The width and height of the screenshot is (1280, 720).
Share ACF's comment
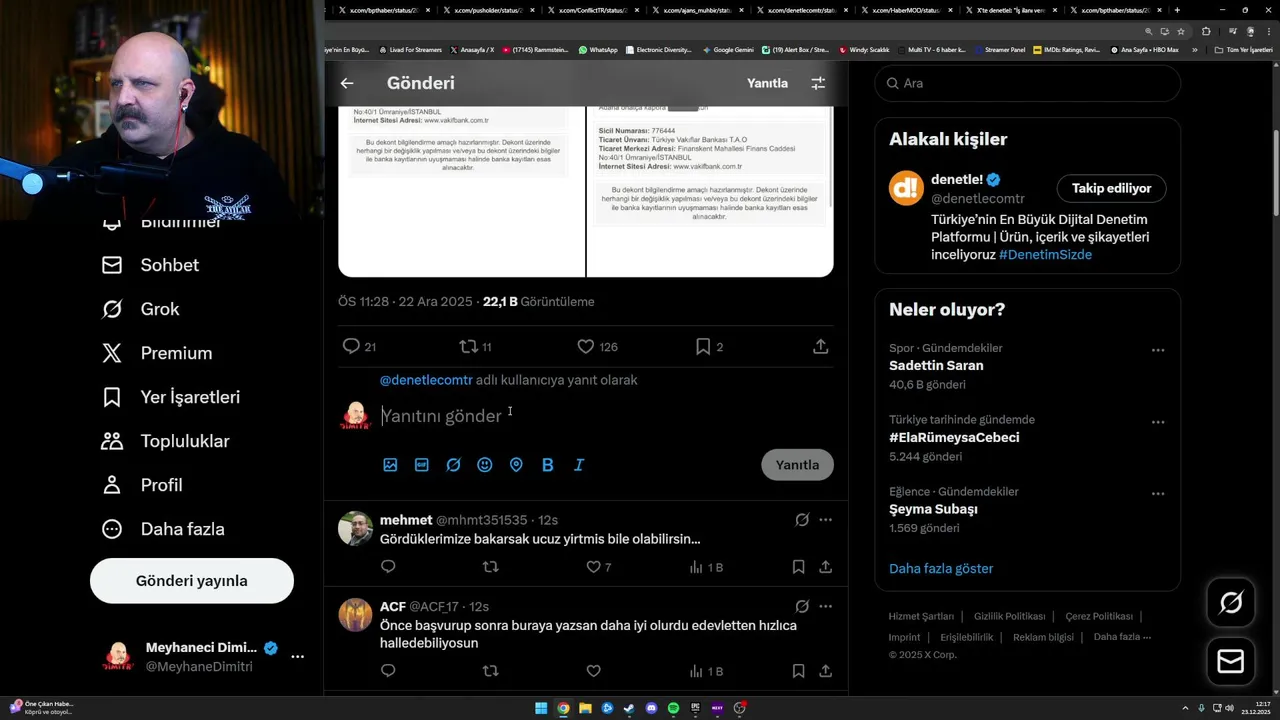click(x=825, y=671)
